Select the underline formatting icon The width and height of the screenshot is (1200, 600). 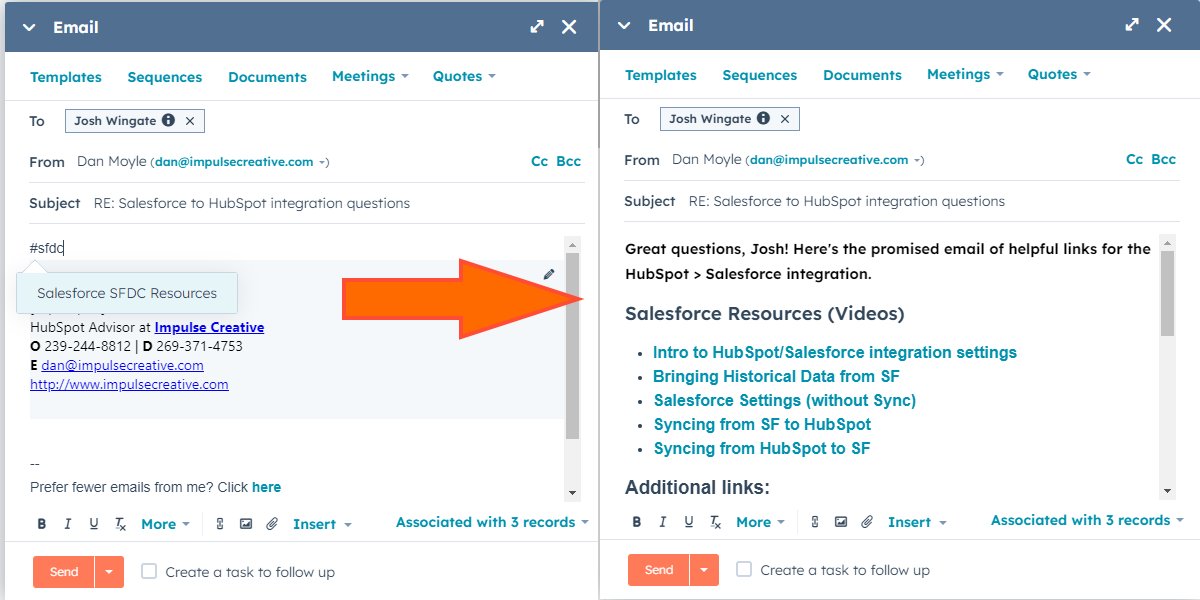[94, 523]
